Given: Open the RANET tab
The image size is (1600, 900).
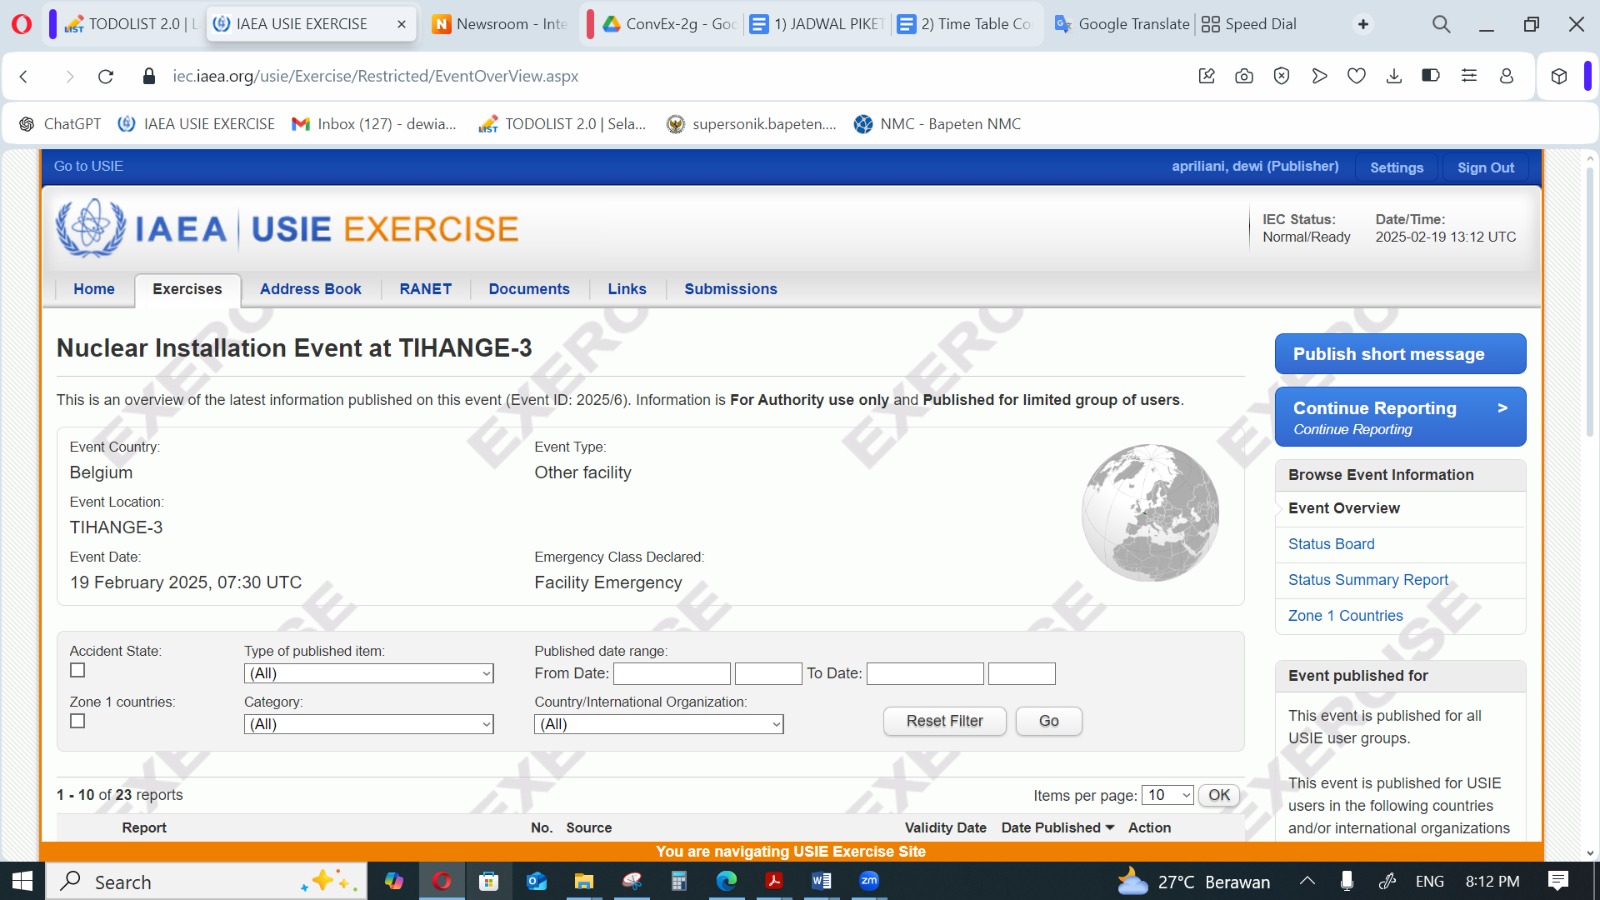Looking at the screenshot, I should 426,289.
